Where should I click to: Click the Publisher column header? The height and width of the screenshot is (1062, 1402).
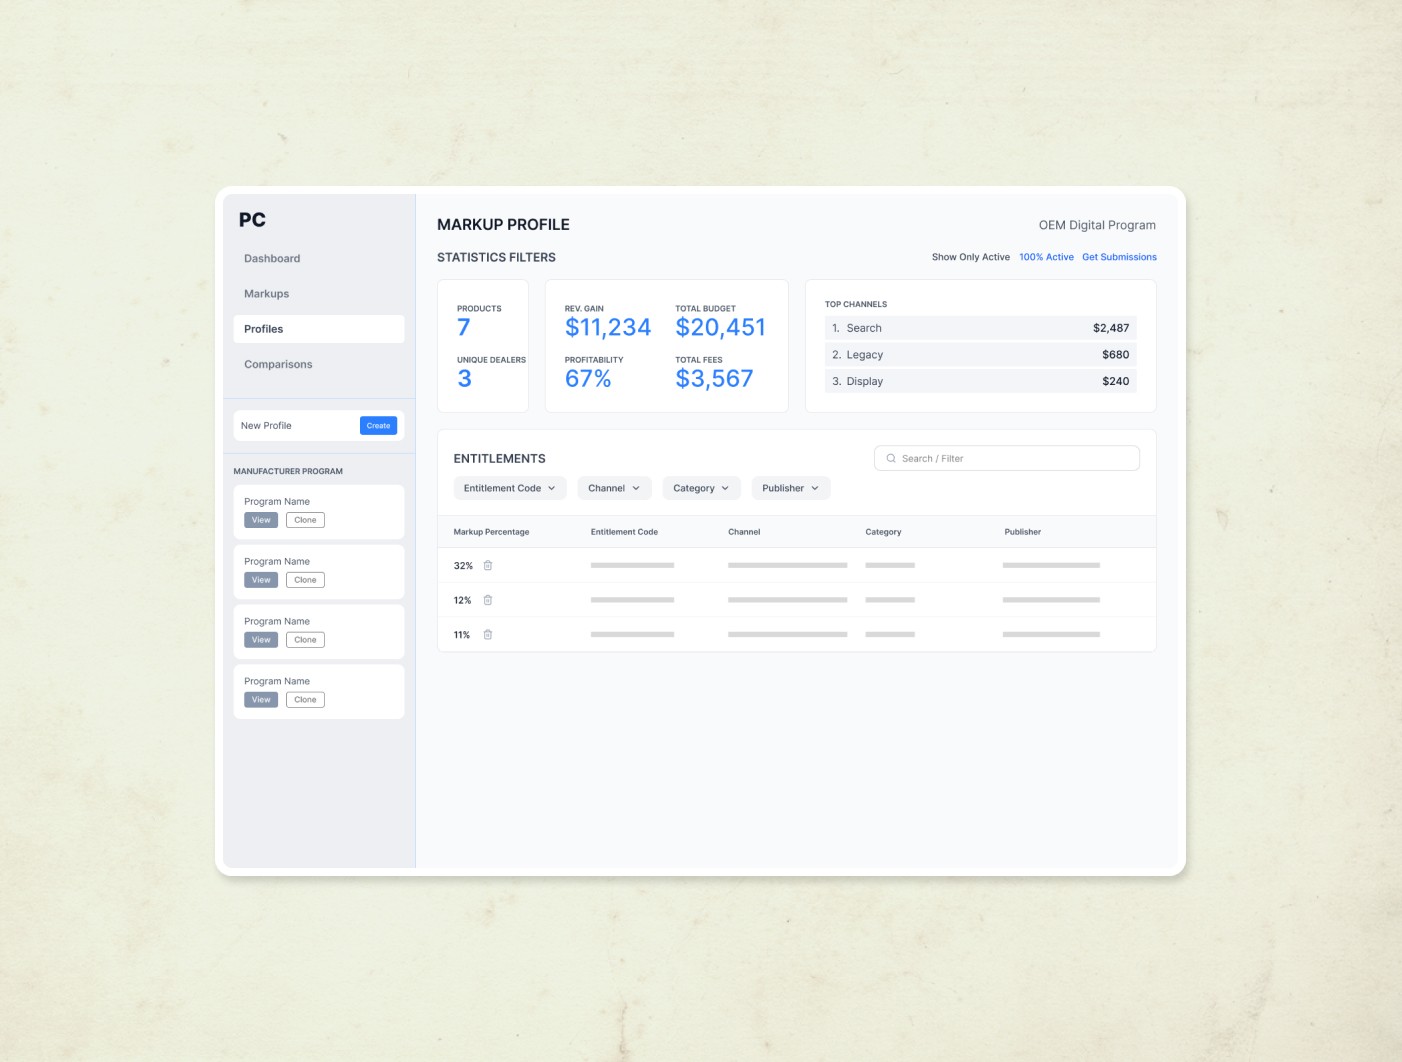(x=1022, y=532)
